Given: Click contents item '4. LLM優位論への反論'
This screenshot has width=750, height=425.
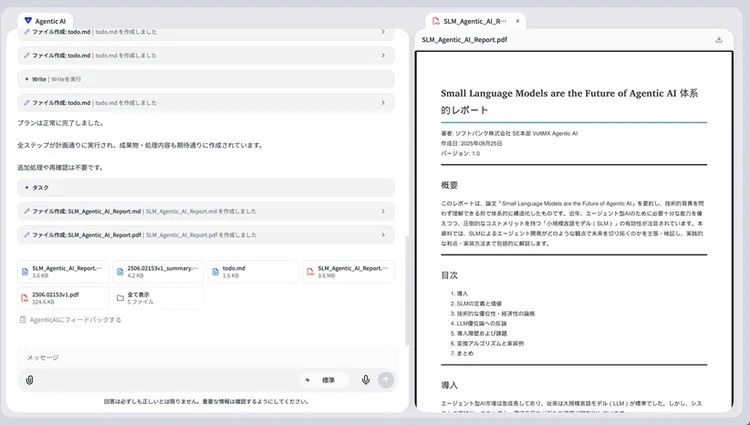Looking at the screenshot, I should click(x=479, y=324).
